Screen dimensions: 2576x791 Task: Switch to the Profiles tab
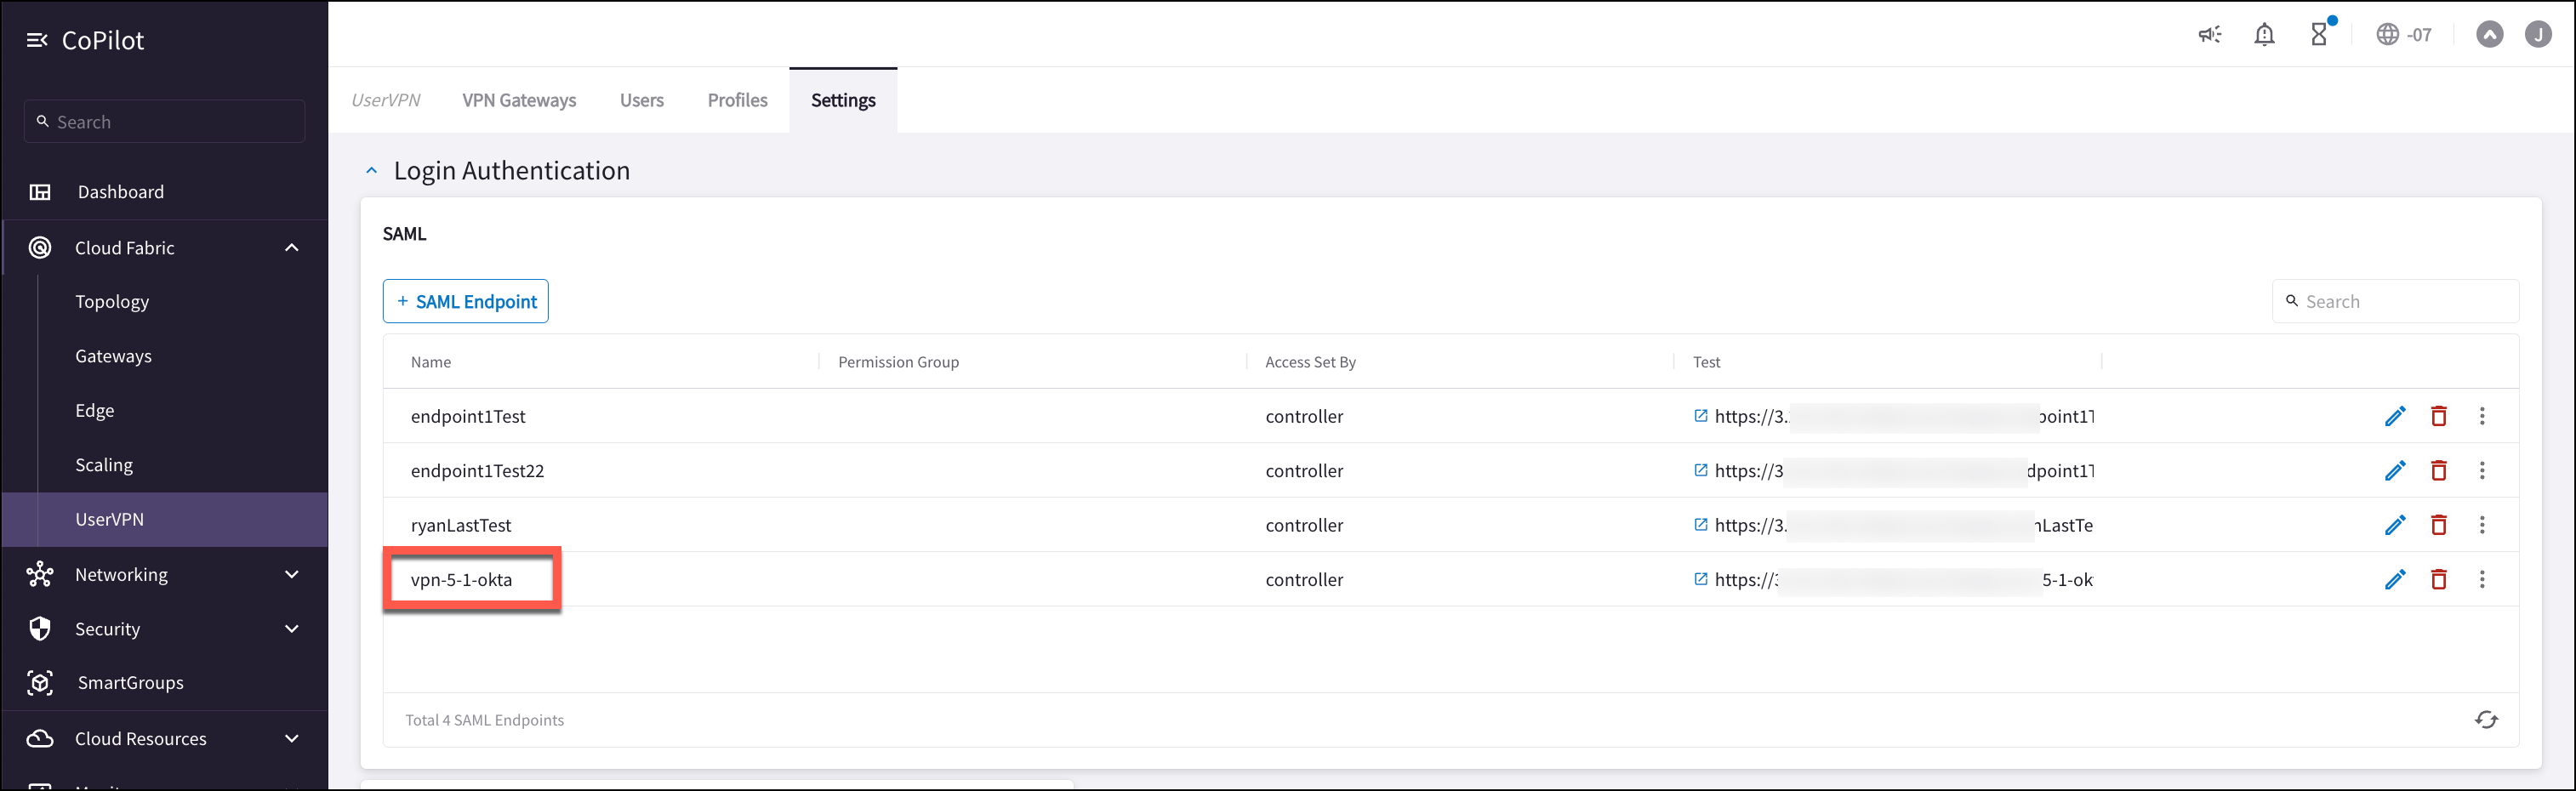point(737,100)
